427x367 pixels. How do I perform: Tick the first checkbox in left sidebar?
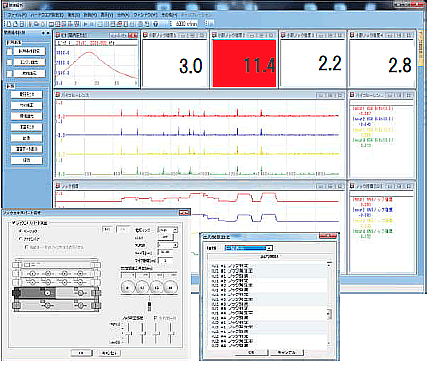coord(10,51)
